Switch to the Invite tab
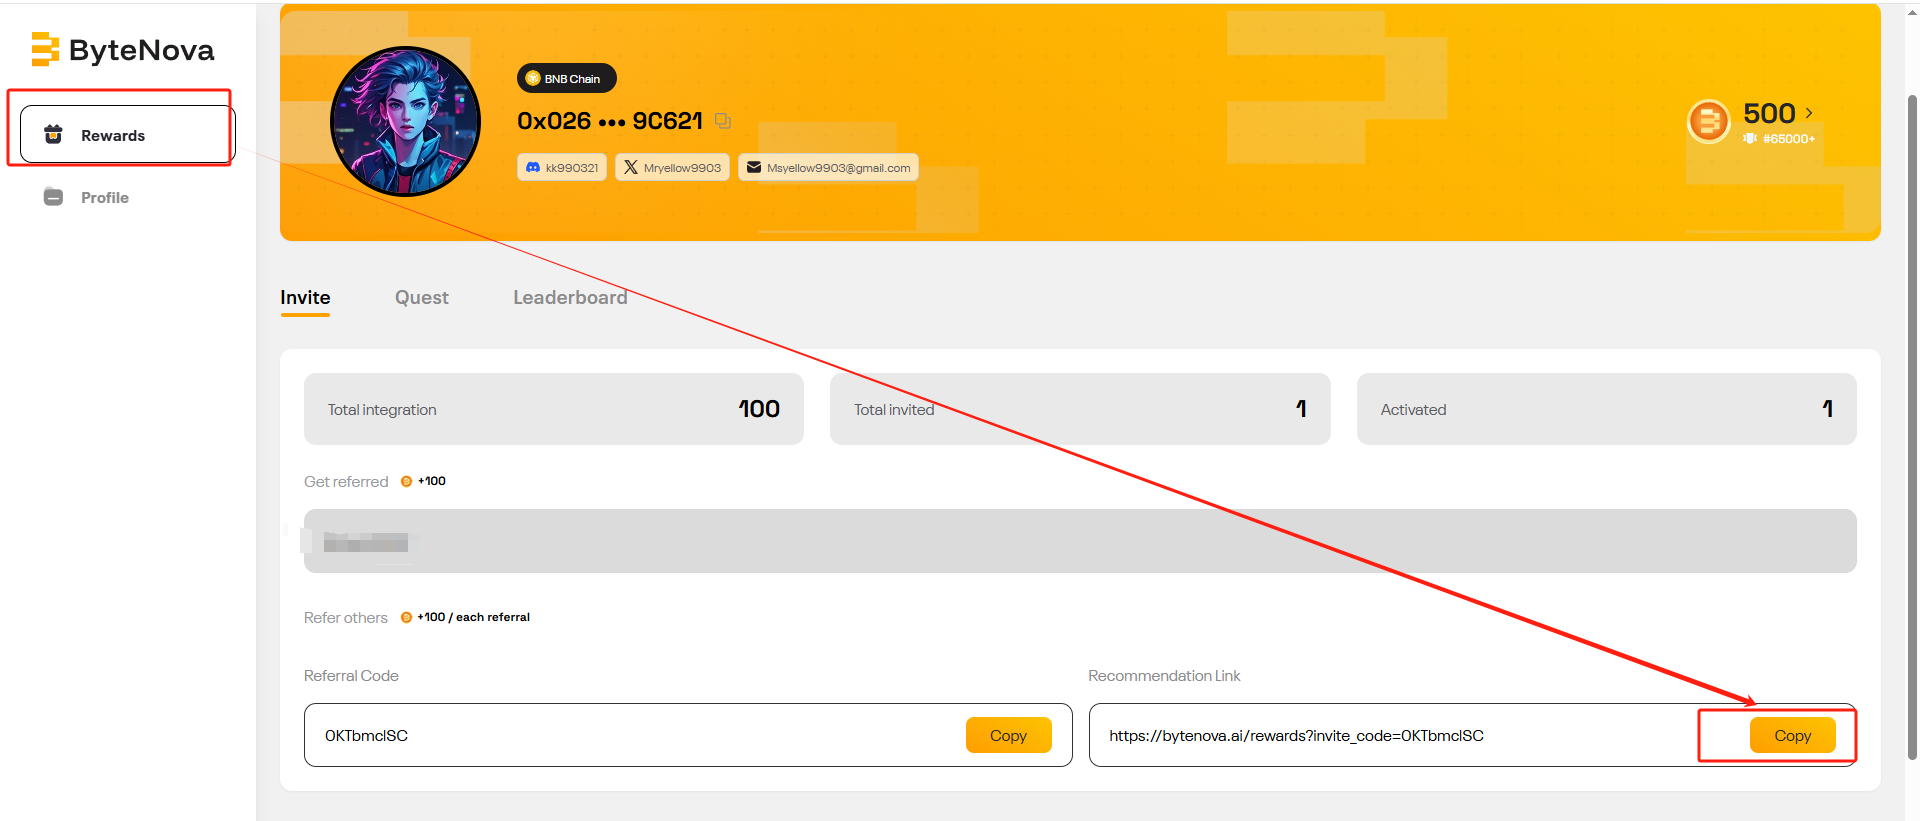Viewport: 1920px width, 821px height. 305,297
